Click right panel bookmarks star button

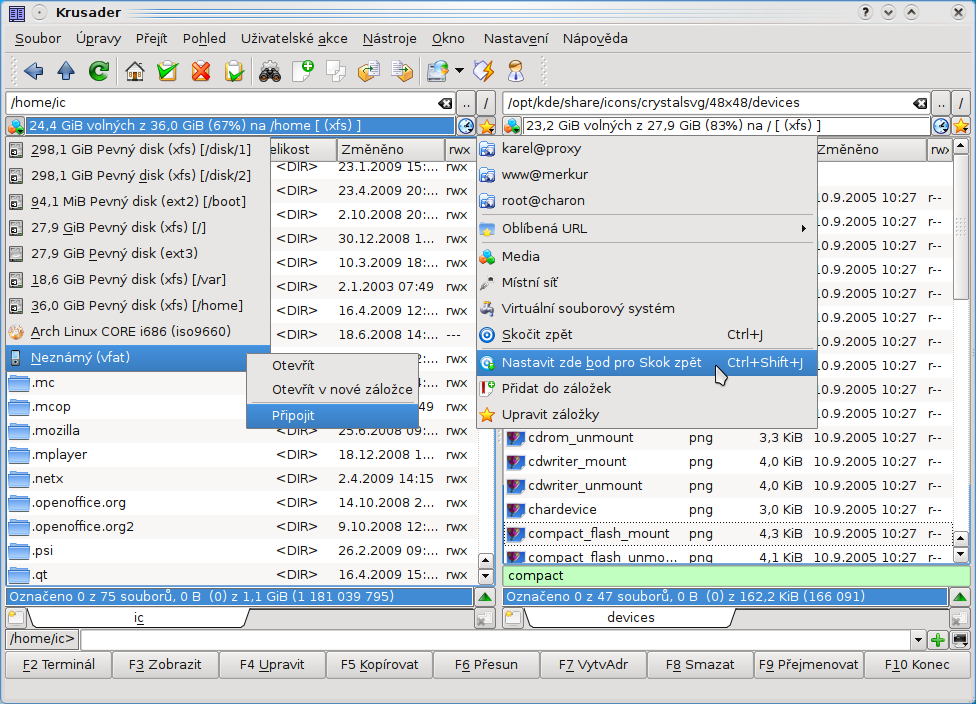(x=961, y=126)
